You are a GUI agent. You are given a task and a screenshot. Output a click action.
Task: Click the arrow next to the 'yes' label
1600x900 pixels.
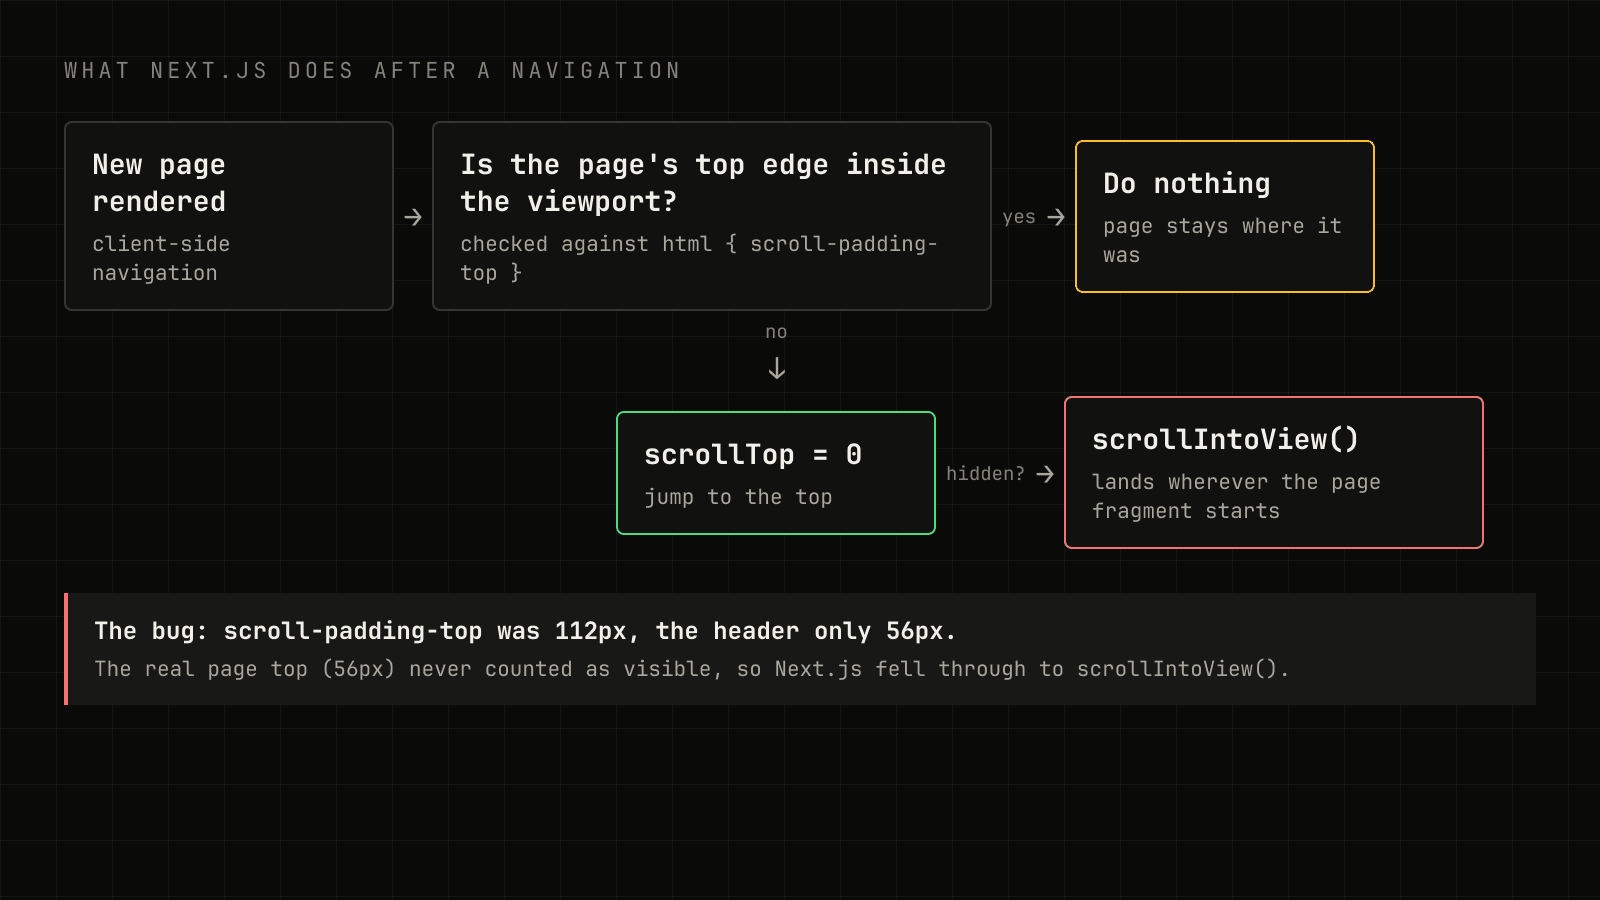(1056, 217)
